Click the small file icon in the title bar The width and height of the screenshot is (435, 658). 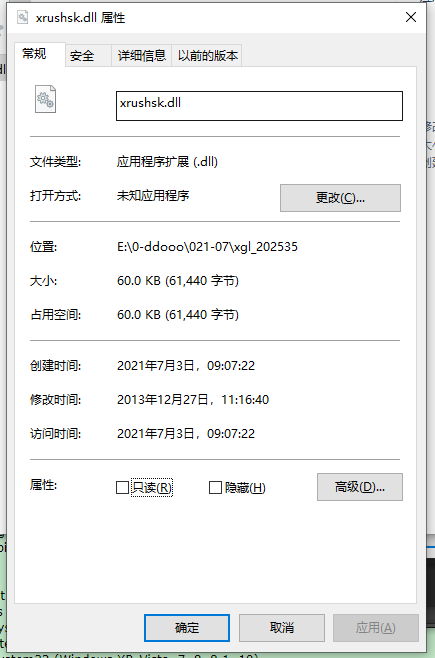[22, 17]
